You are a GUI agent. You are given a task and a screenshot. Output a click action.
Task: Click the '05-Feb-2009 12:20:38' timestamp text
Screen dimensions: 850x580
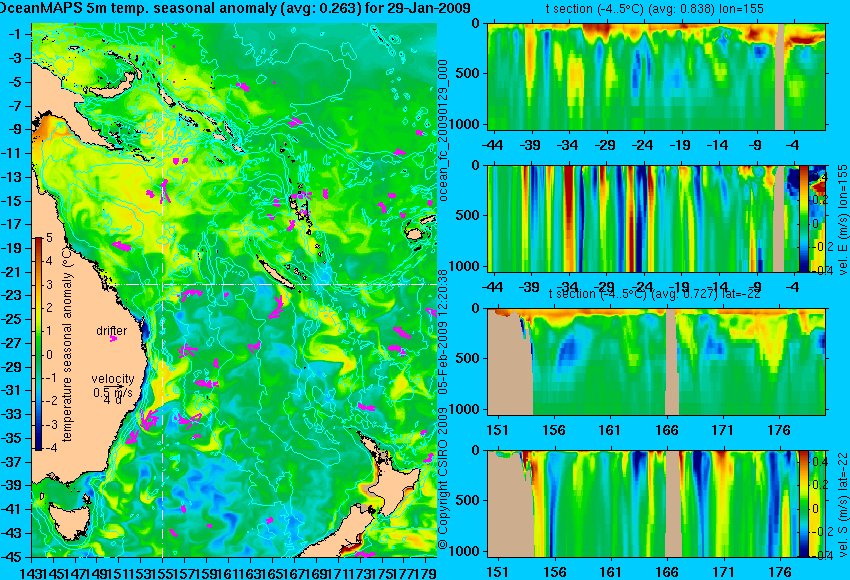443,331
